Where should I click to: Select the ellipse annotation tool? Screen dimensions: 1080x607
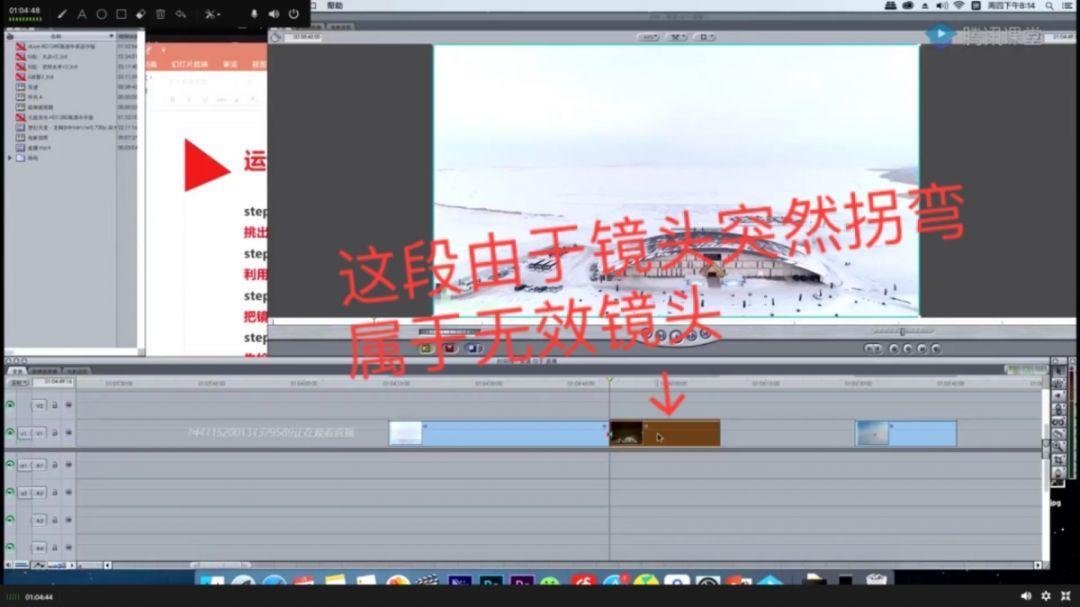[x=101, y=14]
